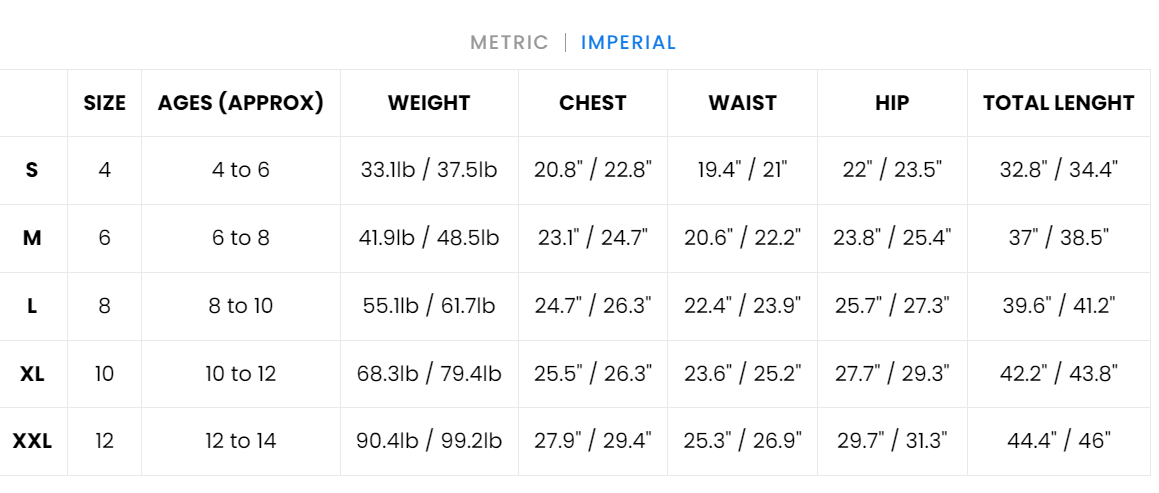Click the WEIGHT column header

point(429,103)
